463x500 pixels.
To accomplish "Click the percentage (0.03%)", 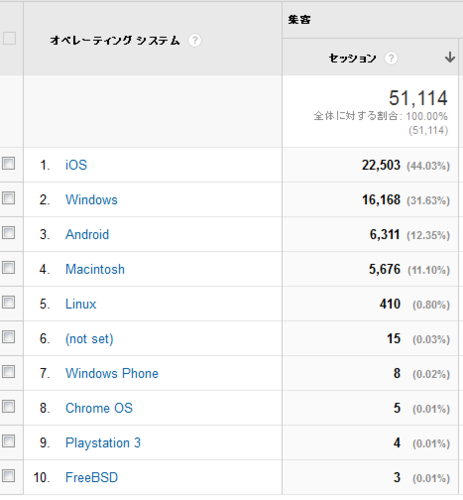I will point(431,339).
